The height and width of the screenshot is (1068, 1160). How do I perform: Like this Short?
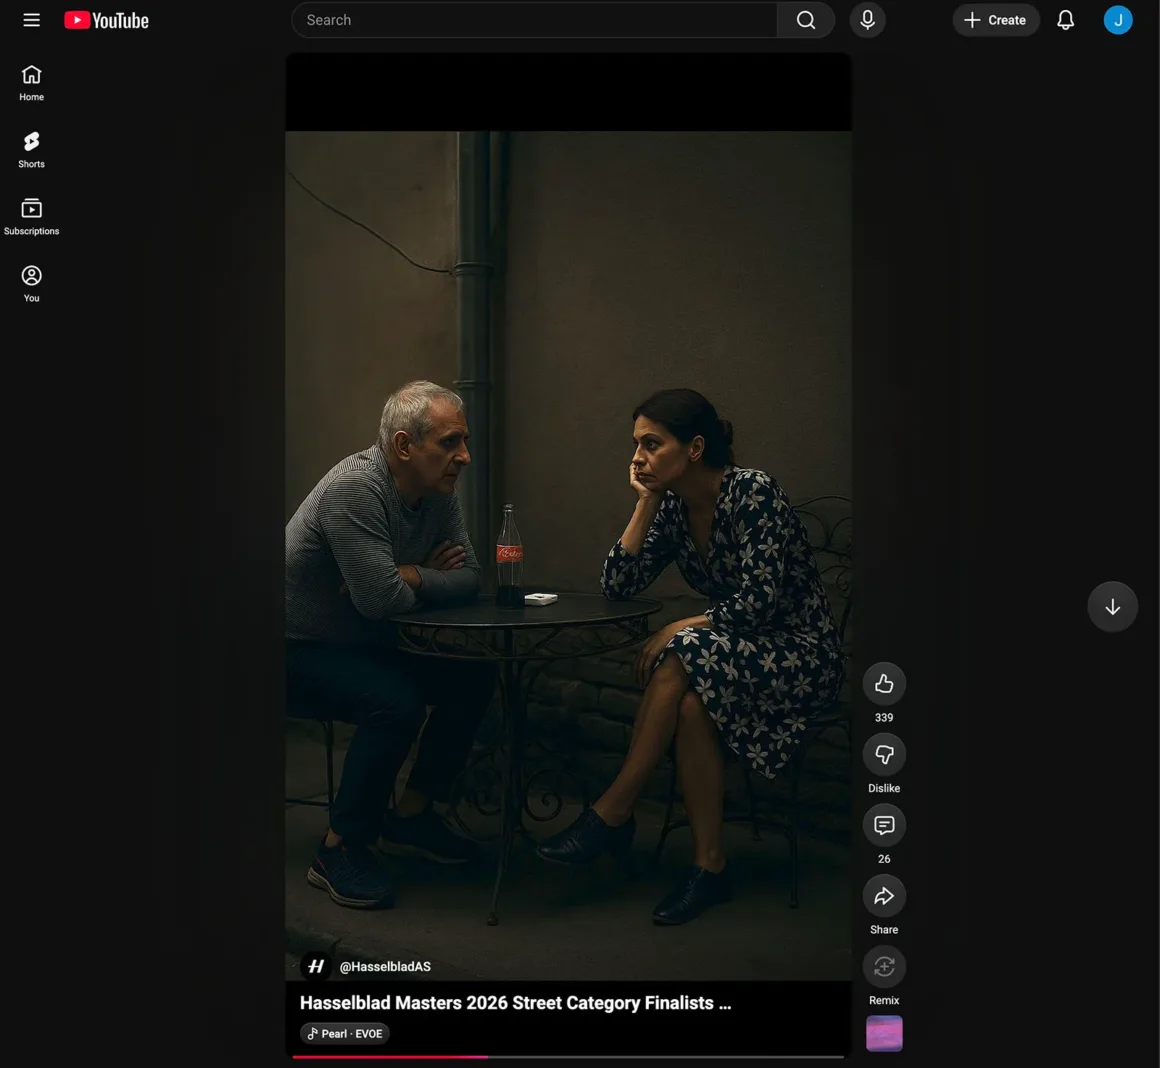point(884,684)
